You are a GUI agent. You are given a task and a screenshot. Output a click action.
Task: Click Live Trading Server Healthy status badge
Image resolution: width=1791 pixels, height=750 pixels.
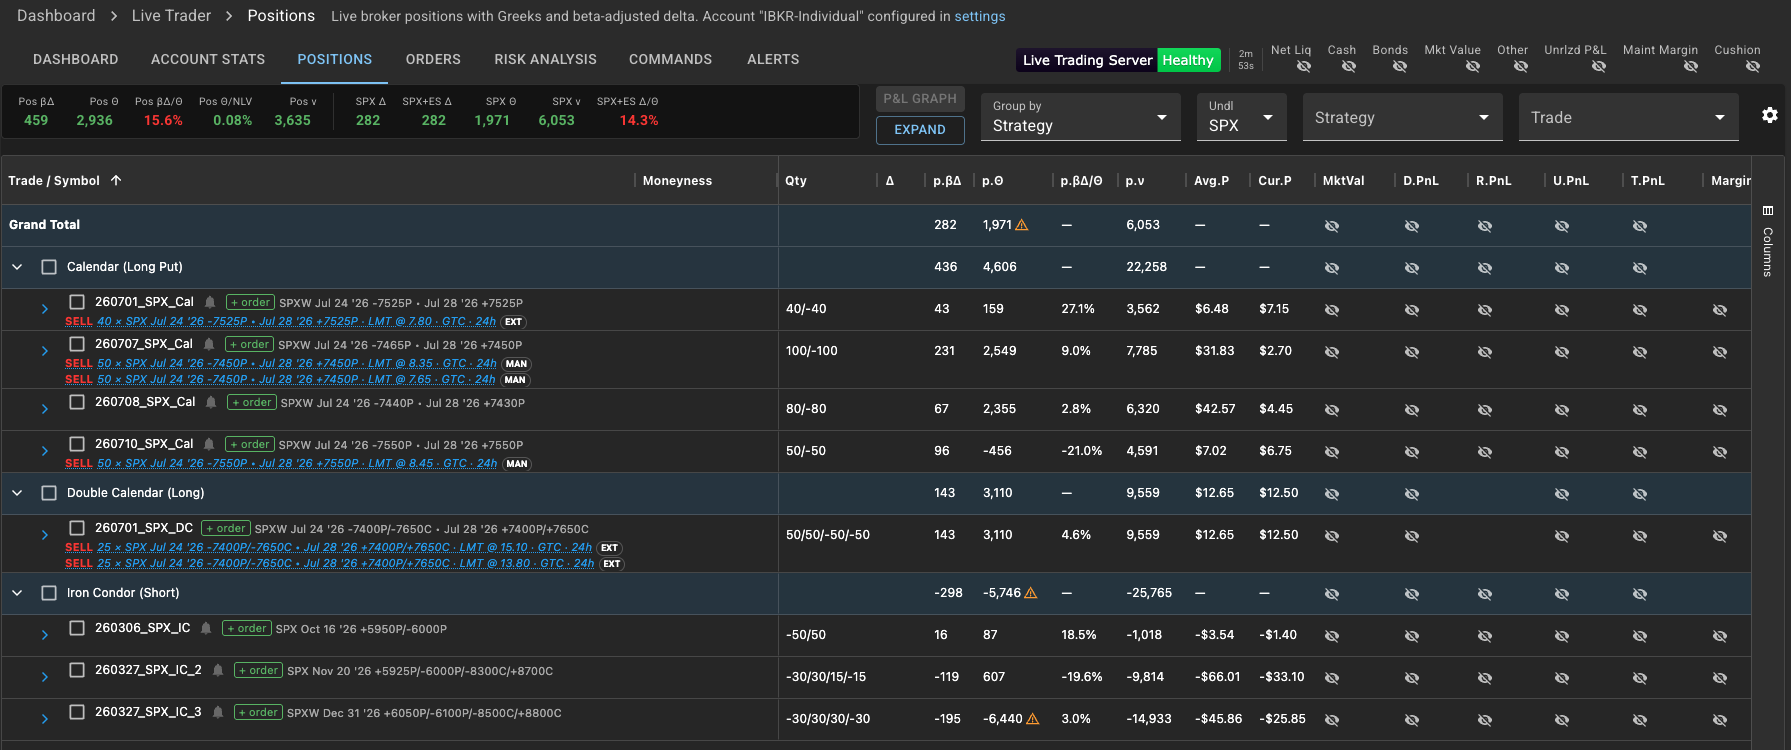pos(1120,60)
